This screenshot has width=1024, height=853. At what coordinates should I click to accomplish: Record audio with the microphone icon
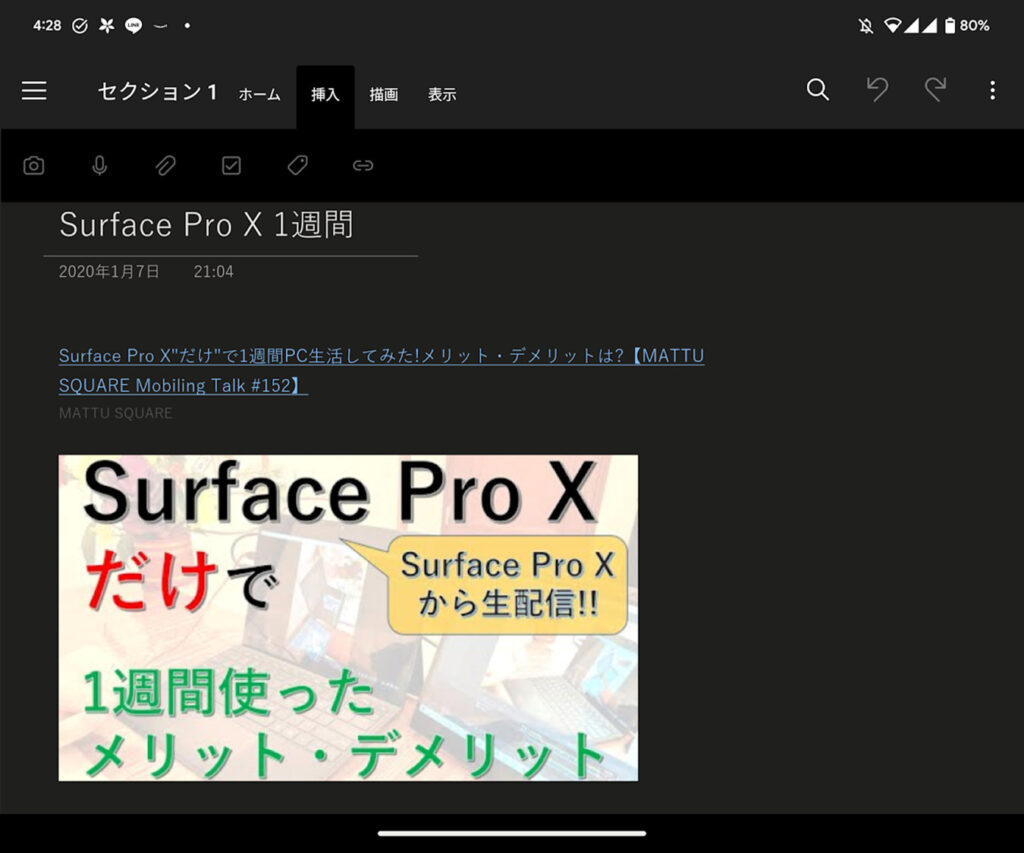click(100, 166)
